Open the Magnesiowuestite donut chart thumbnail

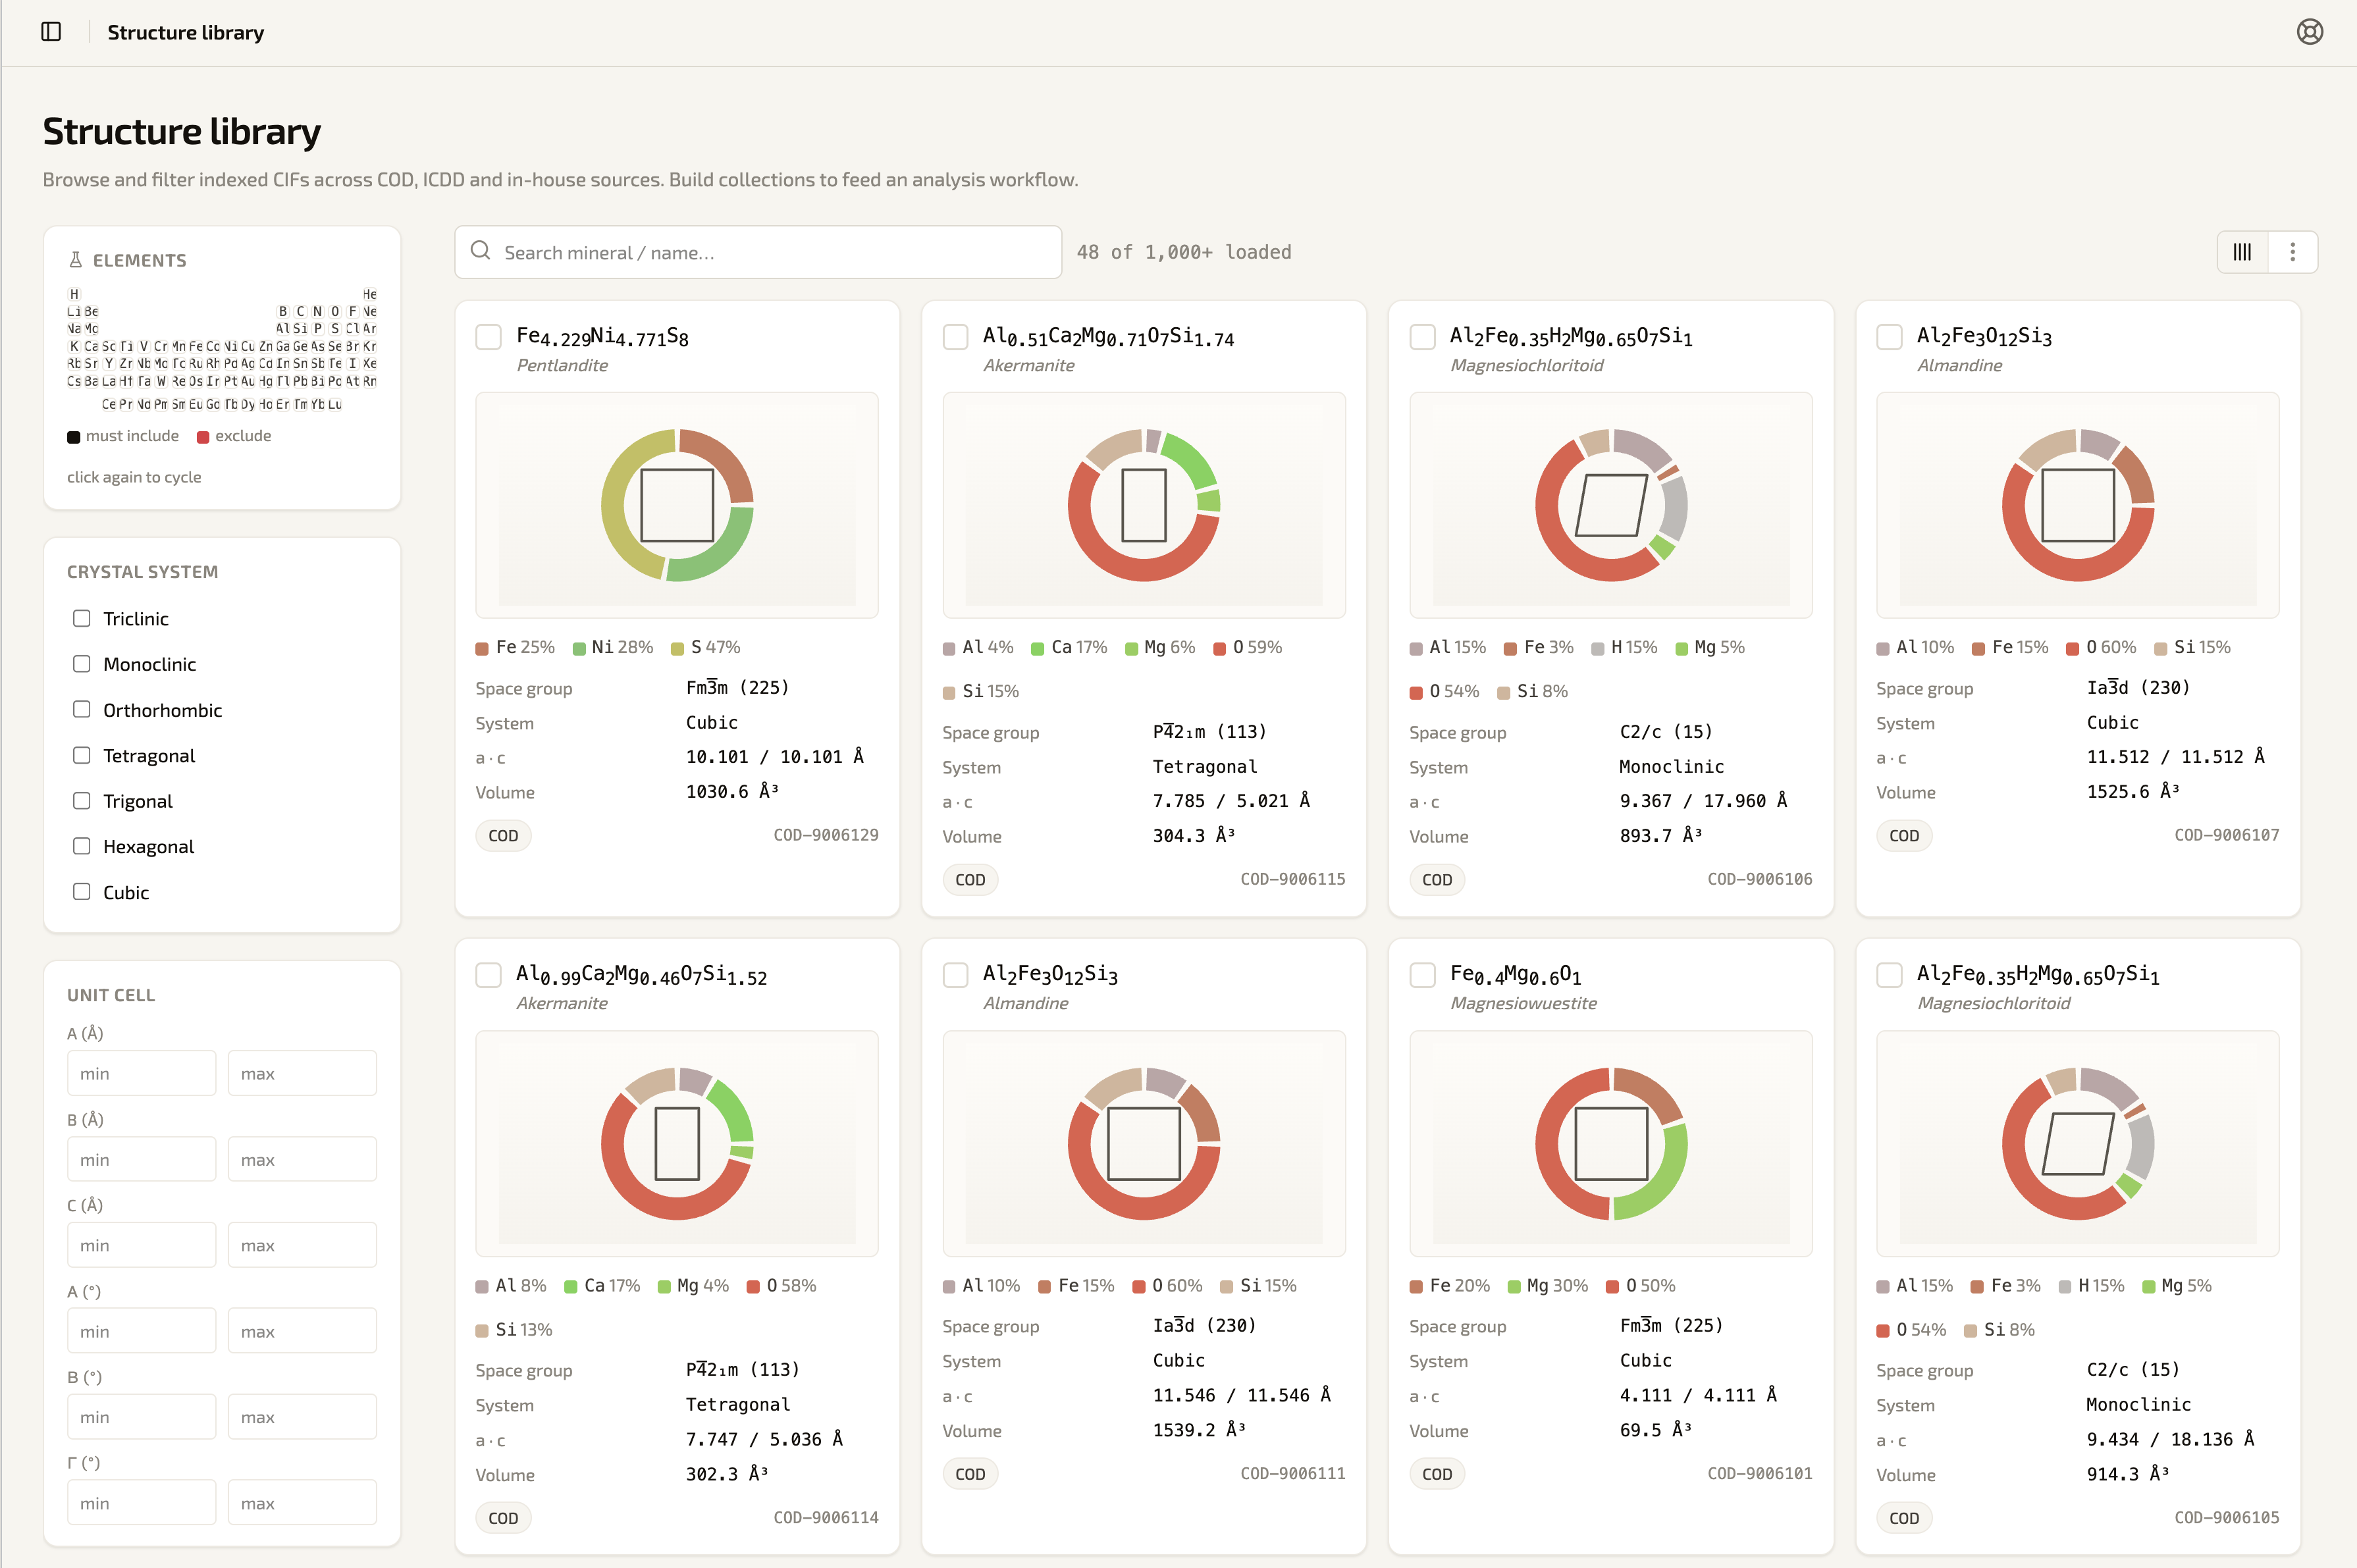pyautogui.click(x=1611, y=1143)
